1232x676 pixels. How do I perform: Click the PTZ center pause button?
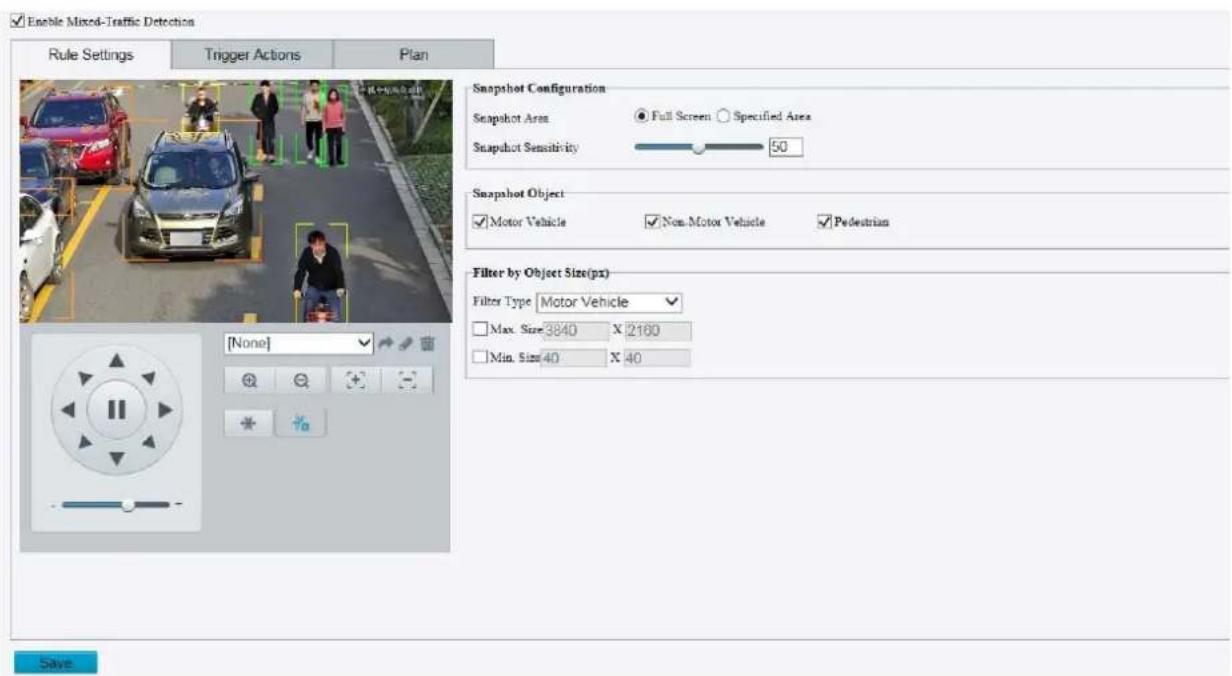[117, 410]
